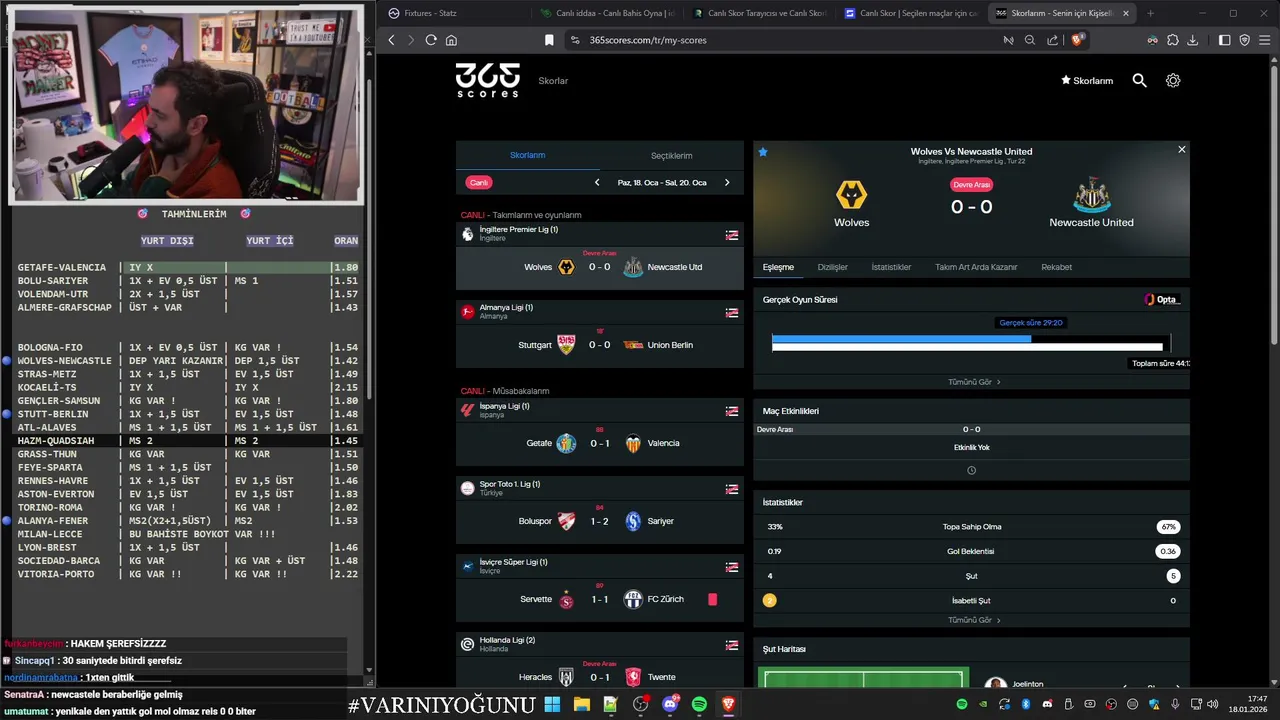
Task: Open the Windows Start menu
Action: (552, 705)
